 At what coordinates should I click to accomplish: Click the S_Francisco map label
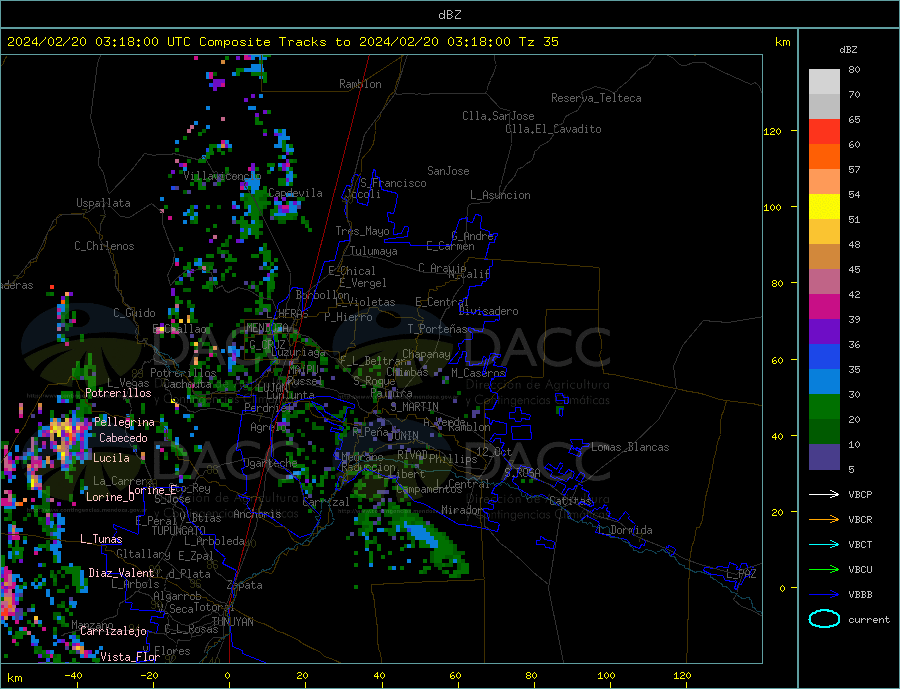coord(393,183)
